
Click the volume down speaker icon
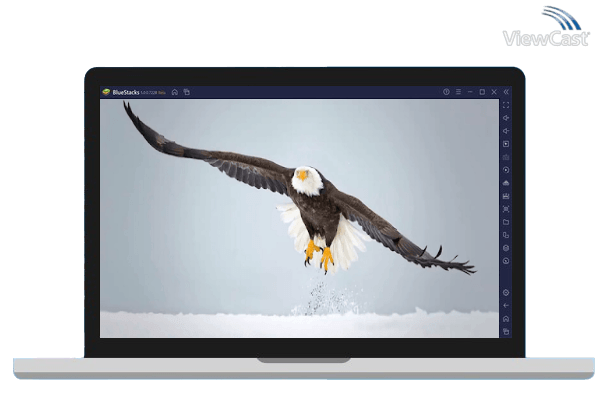click(x=506, y=131)
